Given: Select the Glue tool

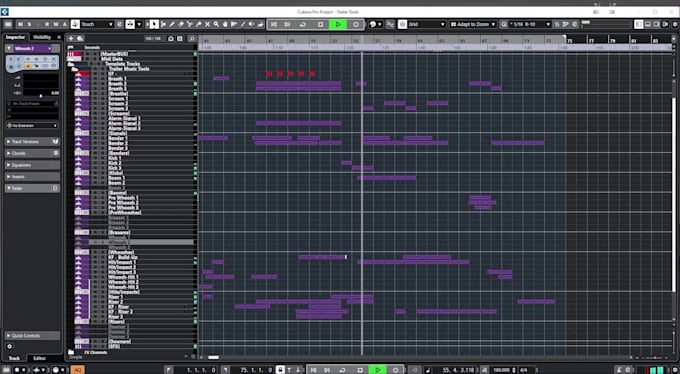Looking at the screenshot, I should (x=199, y=24).
